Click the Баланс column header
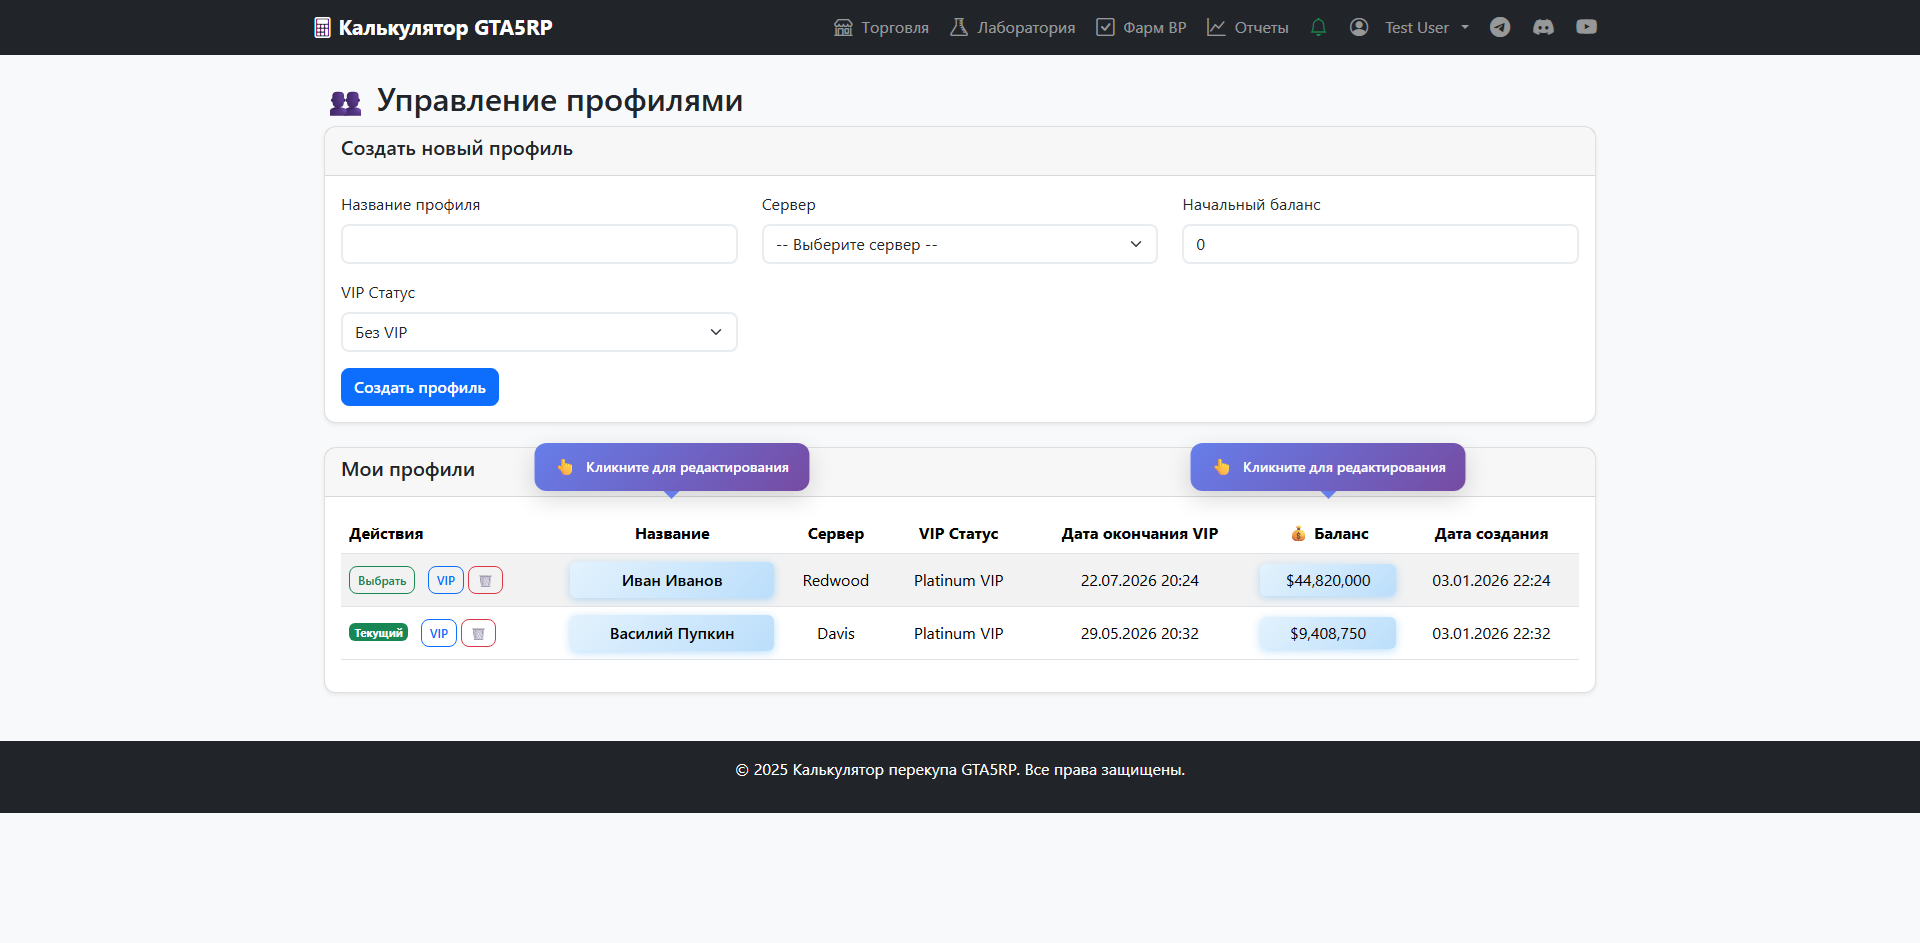 pyautogui.click(x=1329, y=533)
